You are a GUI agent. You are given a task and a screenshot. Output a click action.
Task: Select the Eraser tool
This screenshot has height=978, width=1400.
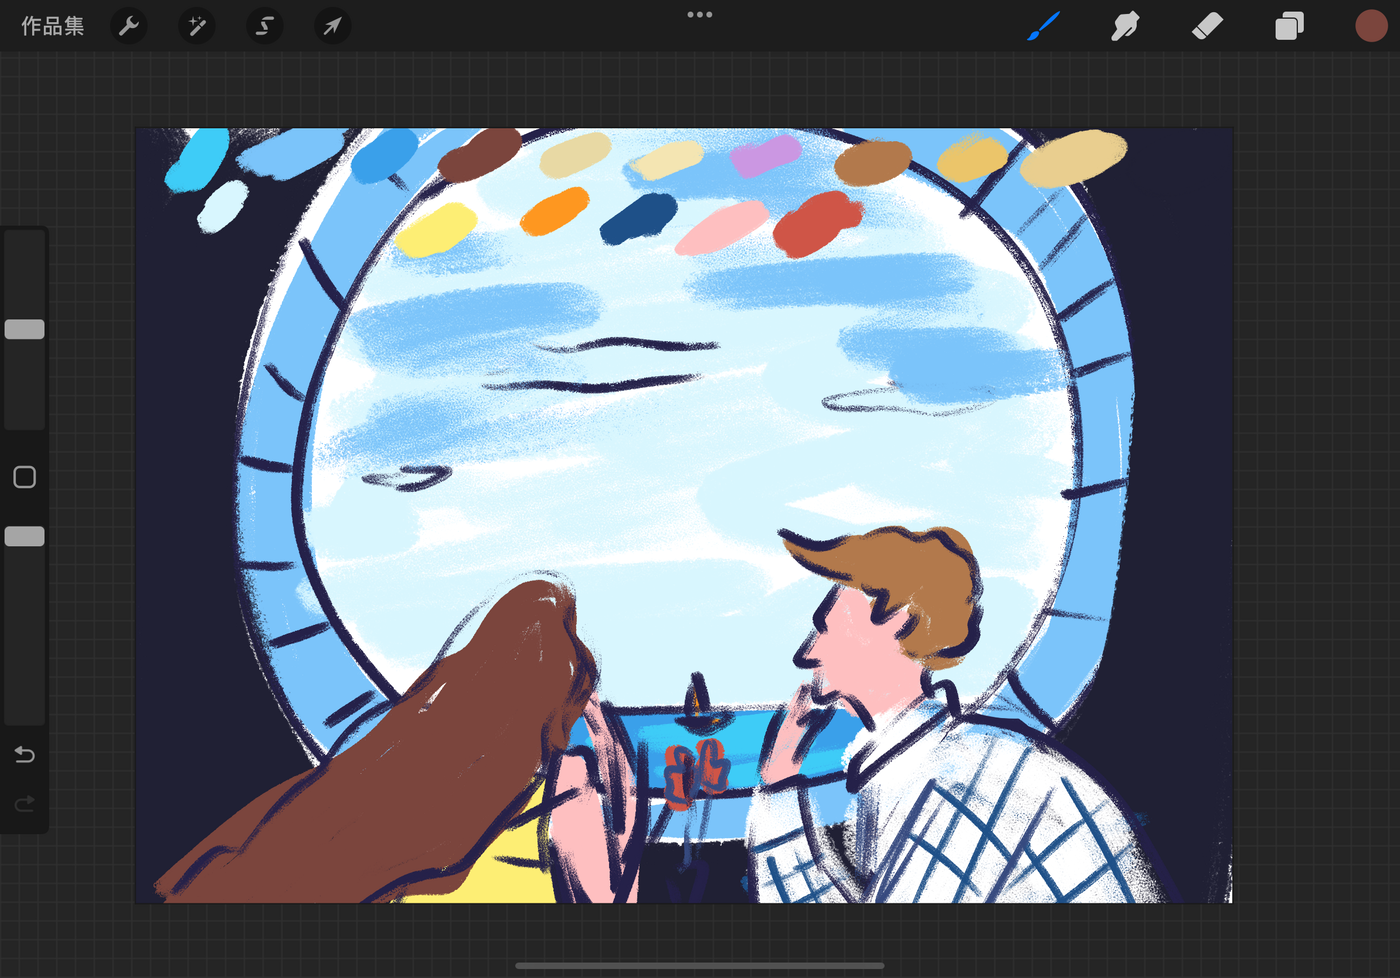(x=1207, y=26)
